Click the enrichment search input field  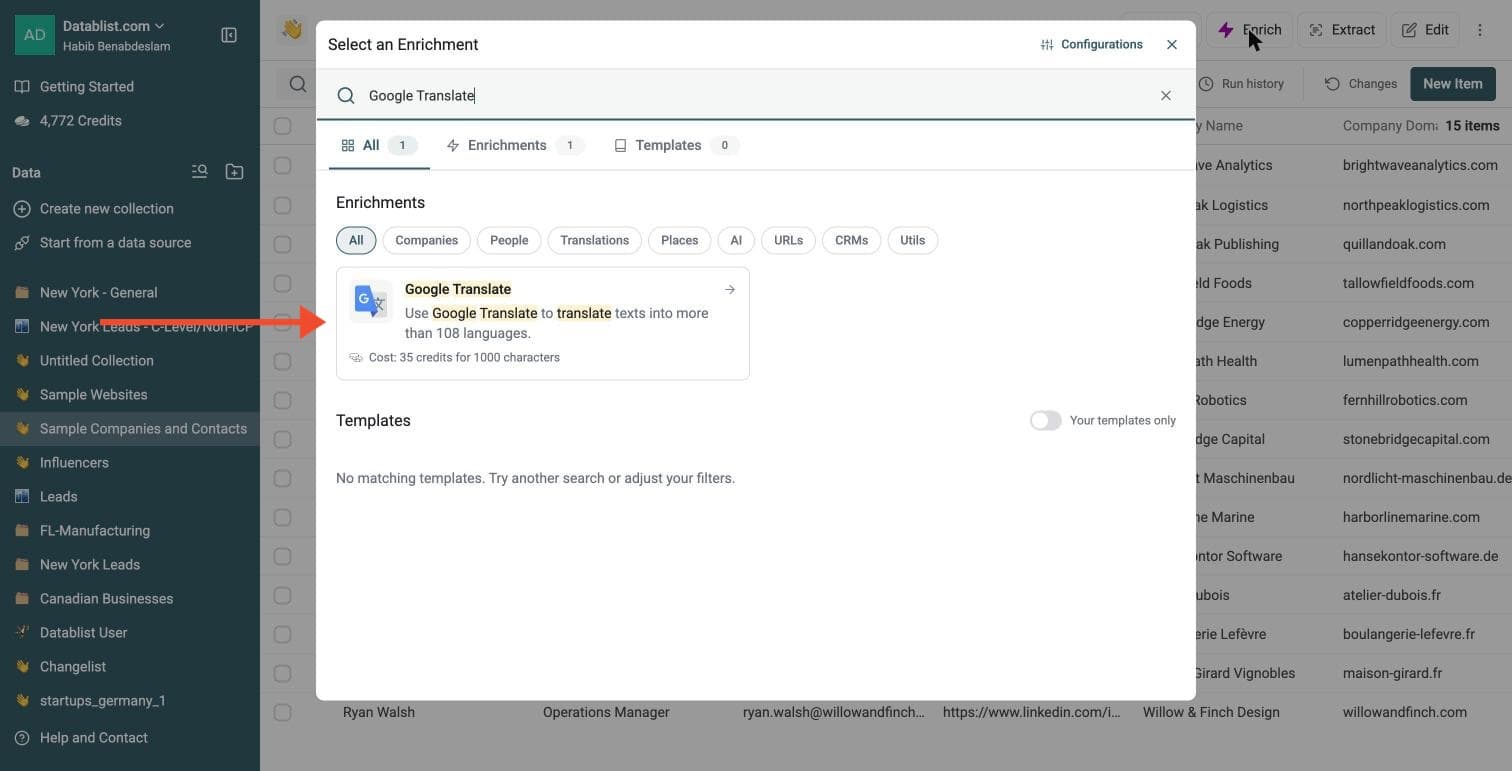click(x=755, y=95)
